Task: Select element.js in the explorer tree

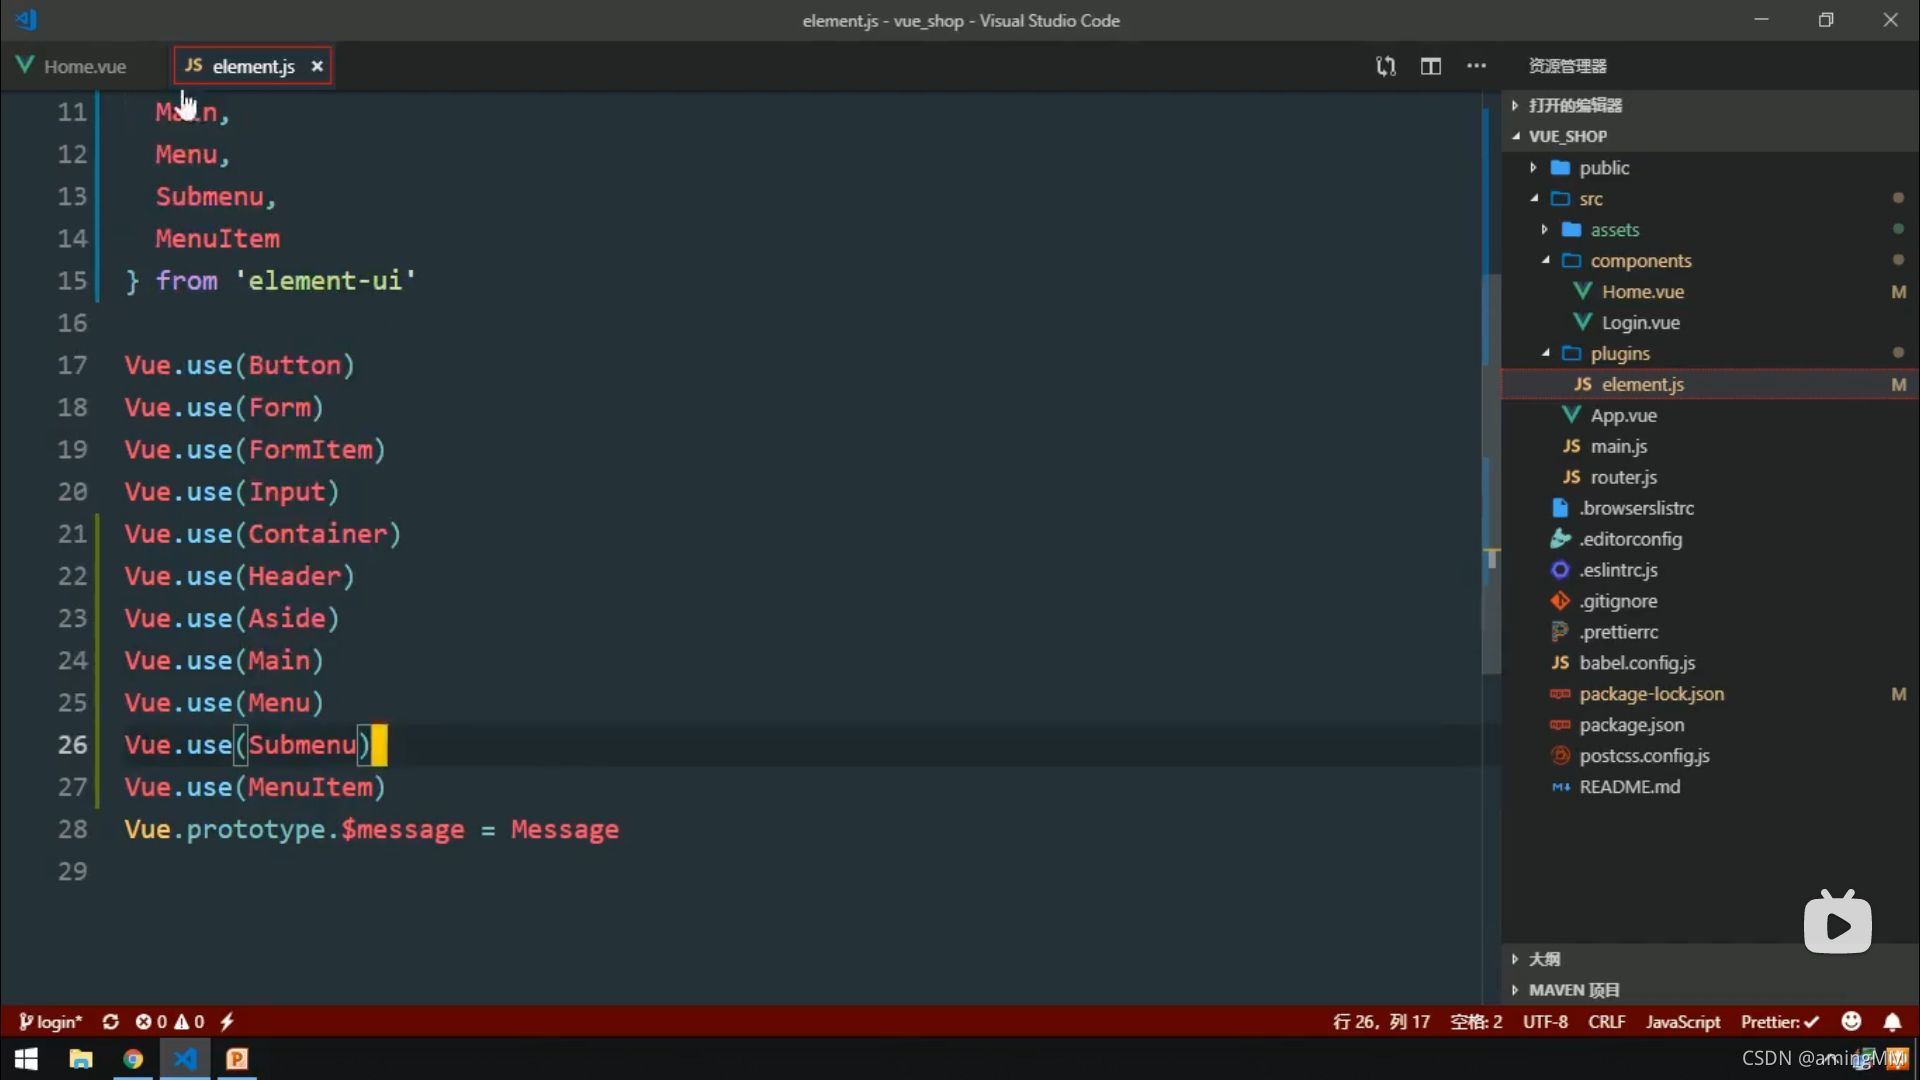Action: point(1710,385)
